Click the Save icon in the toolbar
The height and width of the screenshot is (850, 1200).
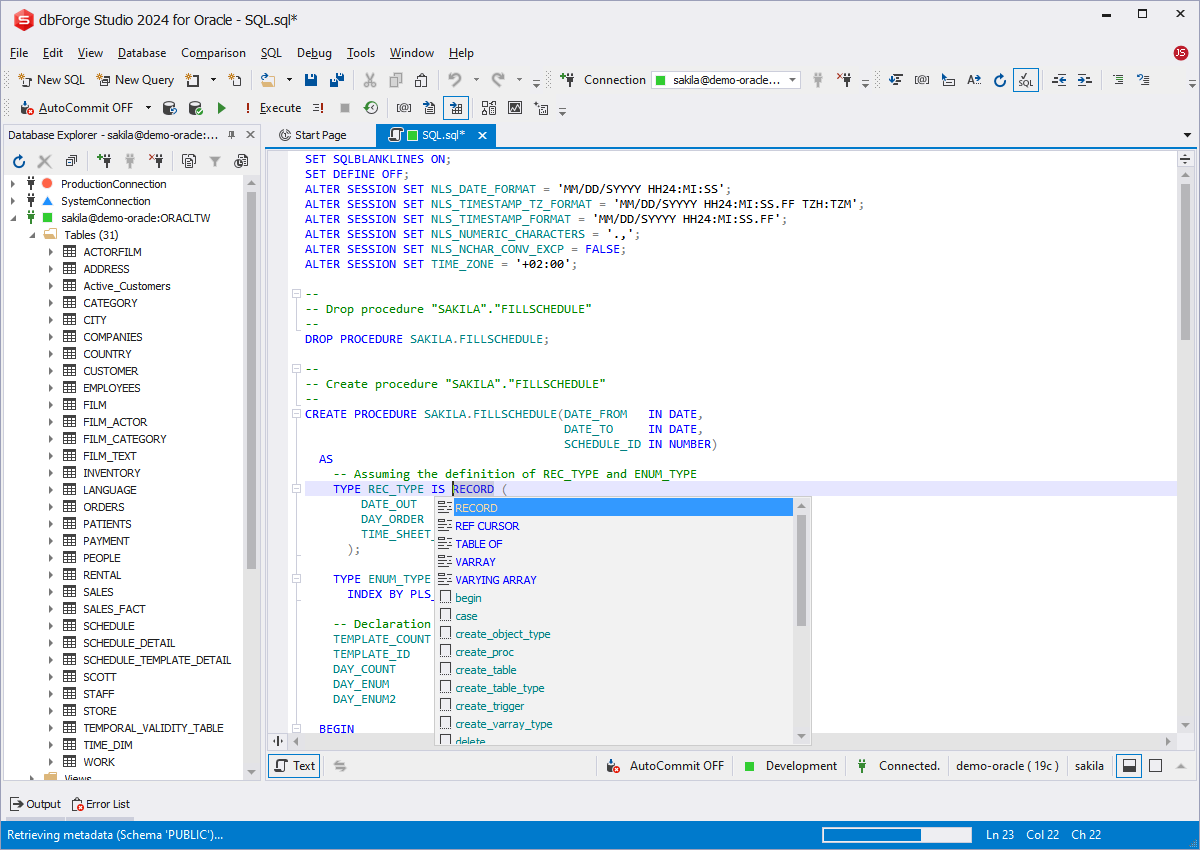tap(311, 80)
